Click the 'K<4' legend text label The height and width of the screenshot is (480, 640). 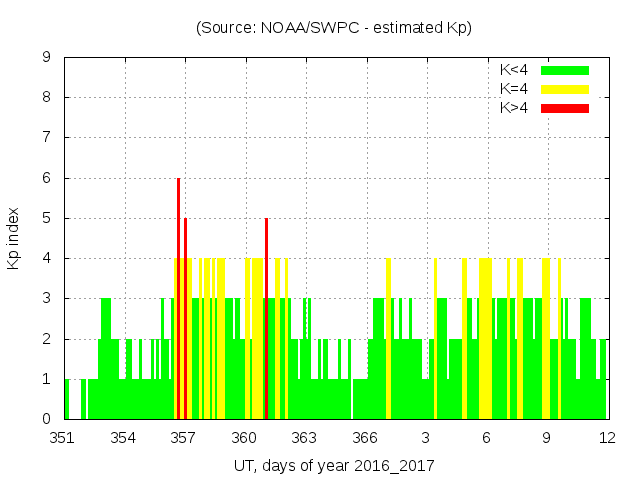[x=513, y=70]
